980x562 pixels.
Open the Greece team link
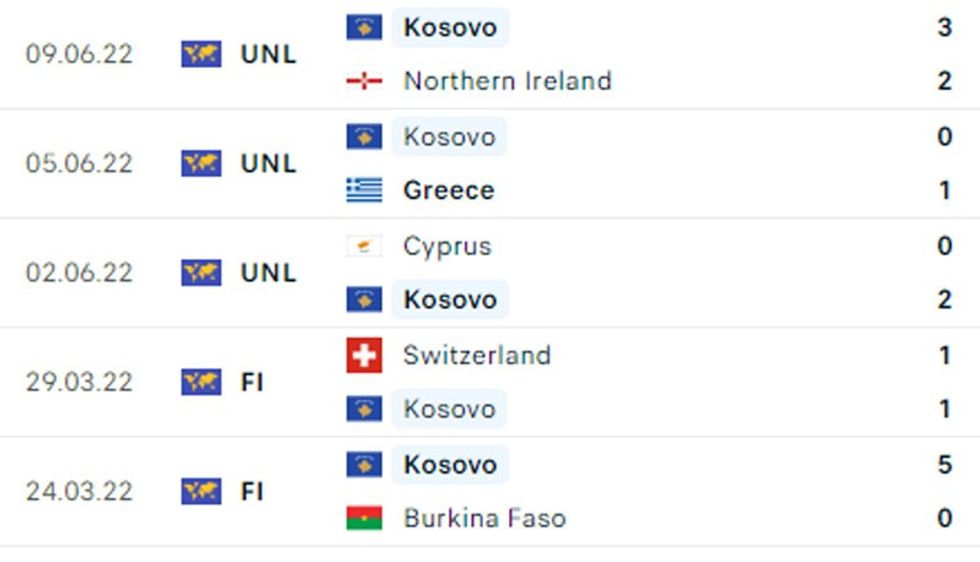(448, 190)
